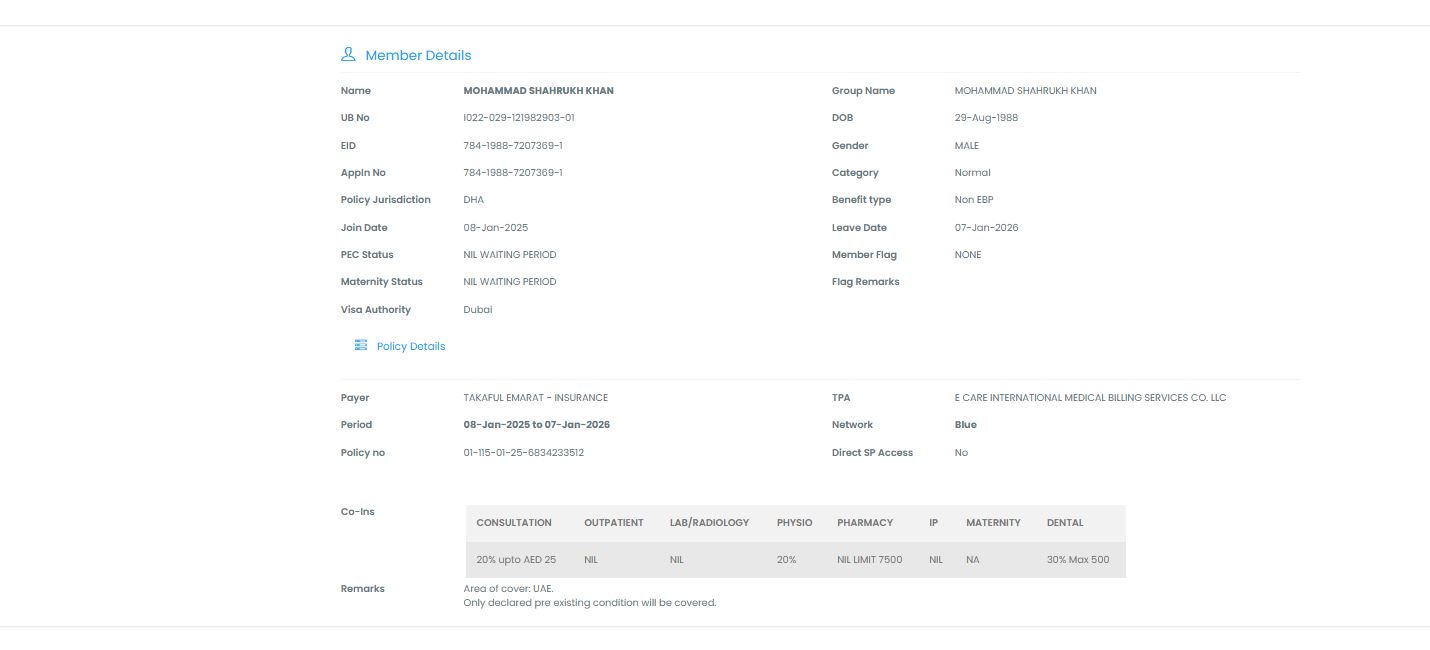The height and width of the screenshot is (650, 1430).
Task: Select the PHARMACY column header
Action: coord(865,523)
